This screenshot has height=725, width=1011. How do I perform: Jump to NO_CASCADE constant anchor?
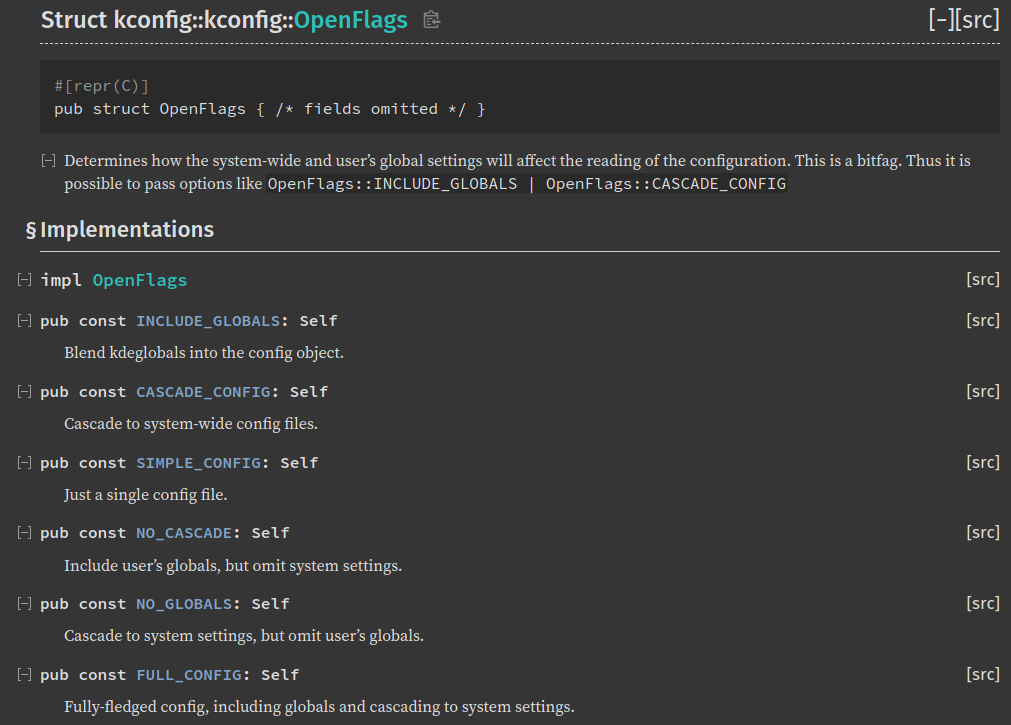point(184,533)
